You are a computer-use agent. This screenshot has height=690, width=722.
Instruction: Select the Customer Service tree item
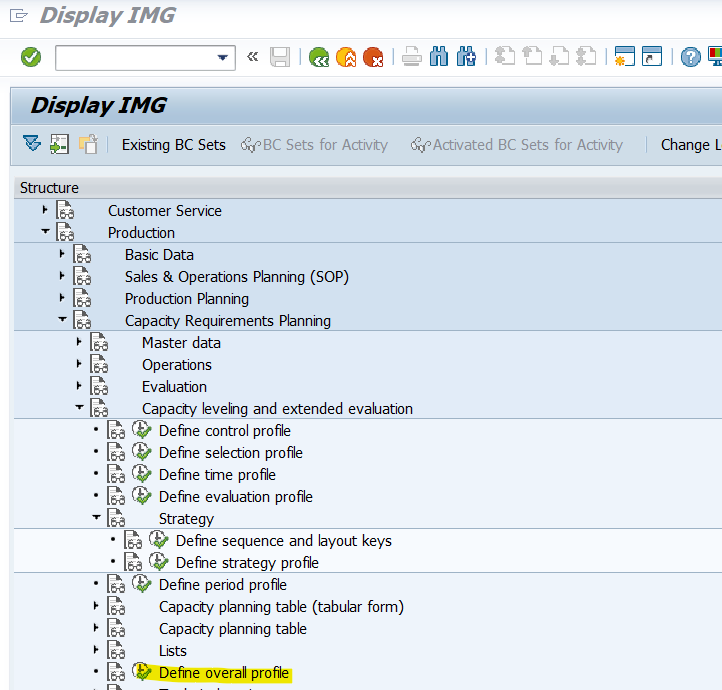[165, 211]
